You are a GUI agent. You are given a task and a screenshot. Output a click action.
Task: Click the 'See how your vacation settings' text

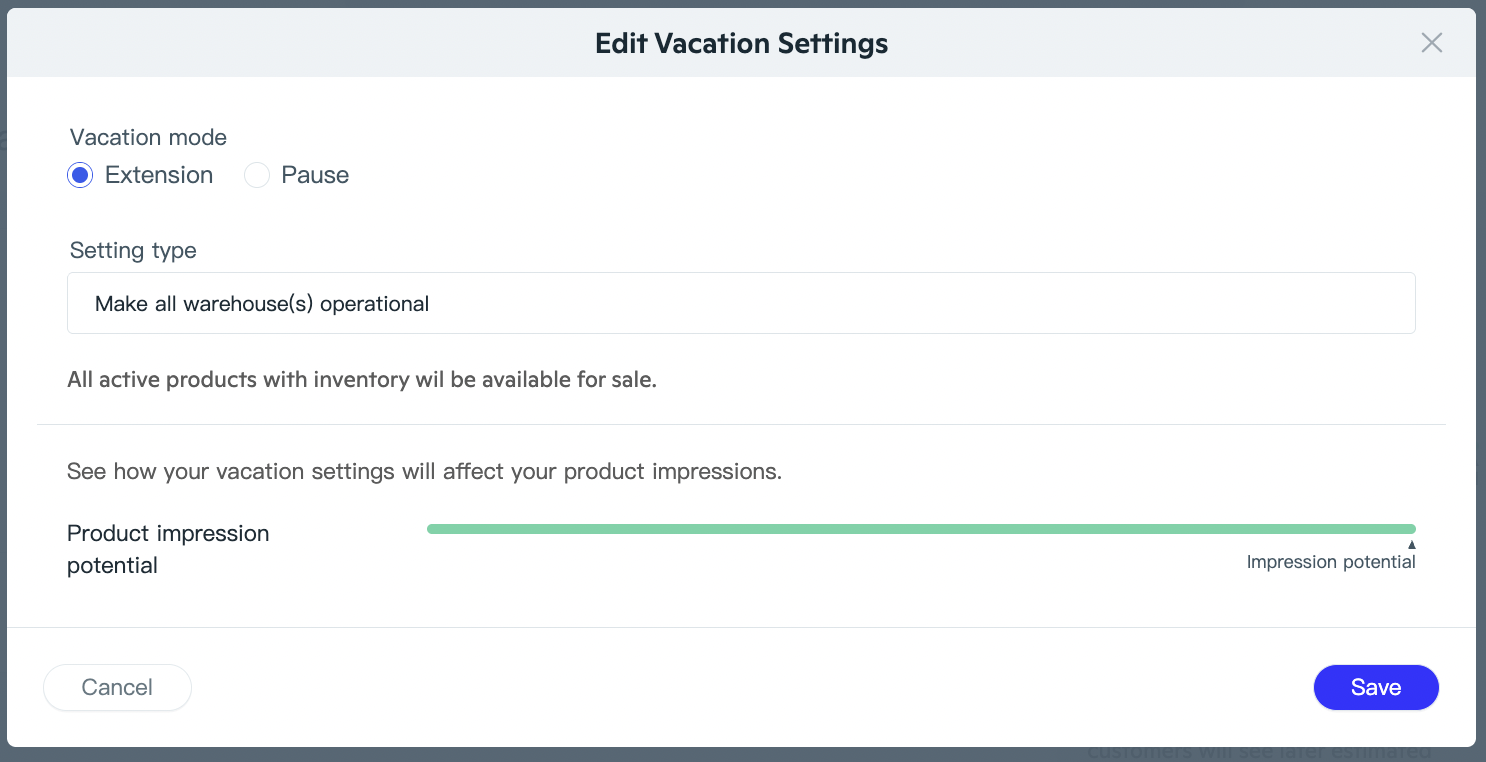pyautogui.click(x=424, y=471)
